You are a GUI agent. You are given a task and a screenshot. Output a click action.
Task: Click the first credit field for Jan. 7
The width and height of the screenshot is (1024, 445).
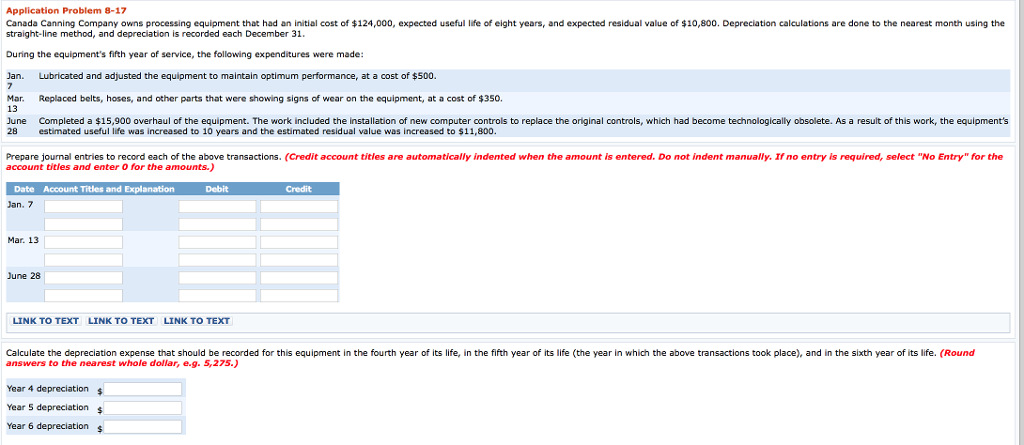click(x=299, y=206)
